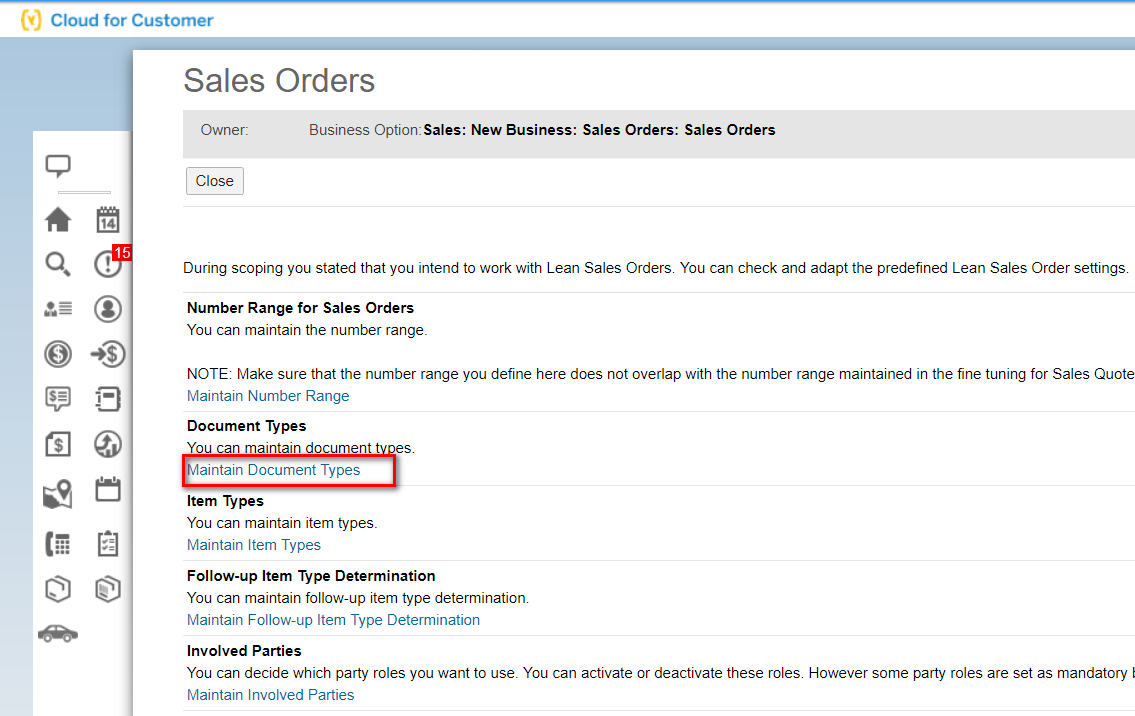Select the coin icon for sales data
The width and height of the screenshot is (1135, 716).
click(x=57, y=353)
